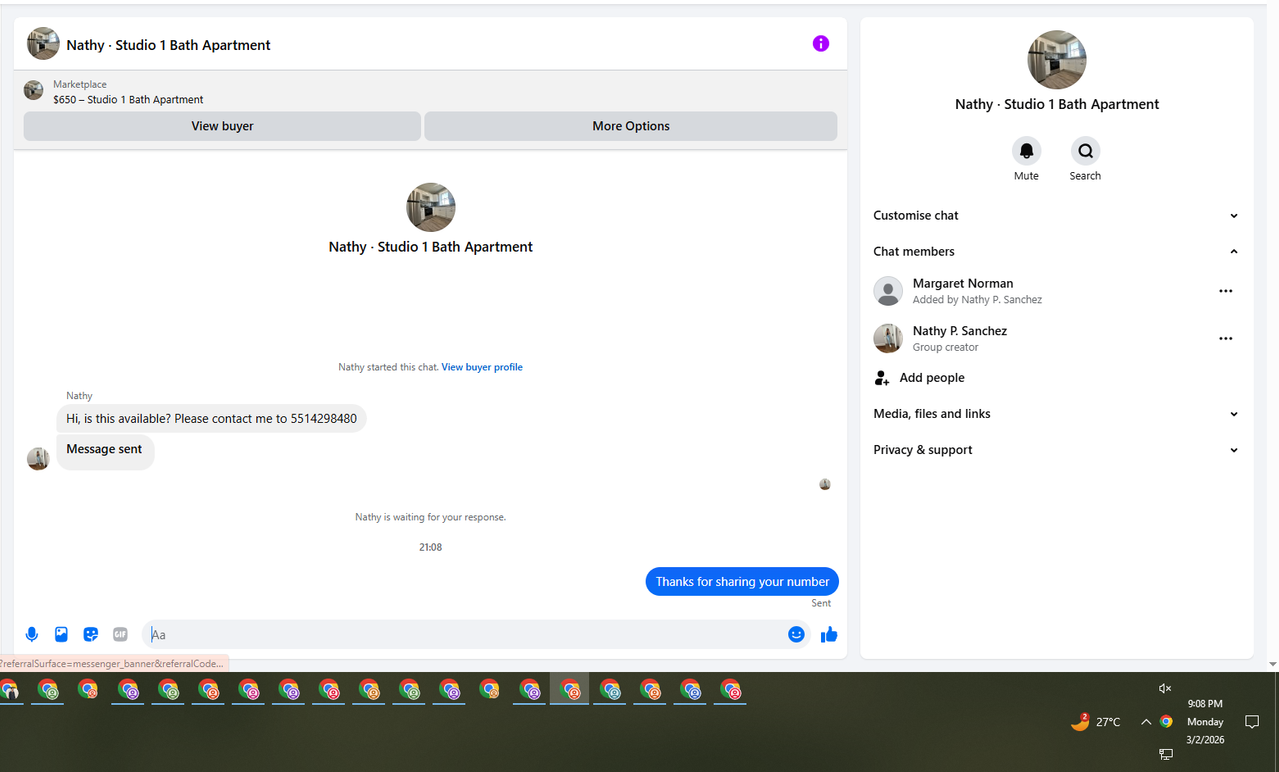Image resolution: width=1279 pixels, height=772 pixels.
Task: Open the network connection tray icon
Action: click(x=1166, y=754)
